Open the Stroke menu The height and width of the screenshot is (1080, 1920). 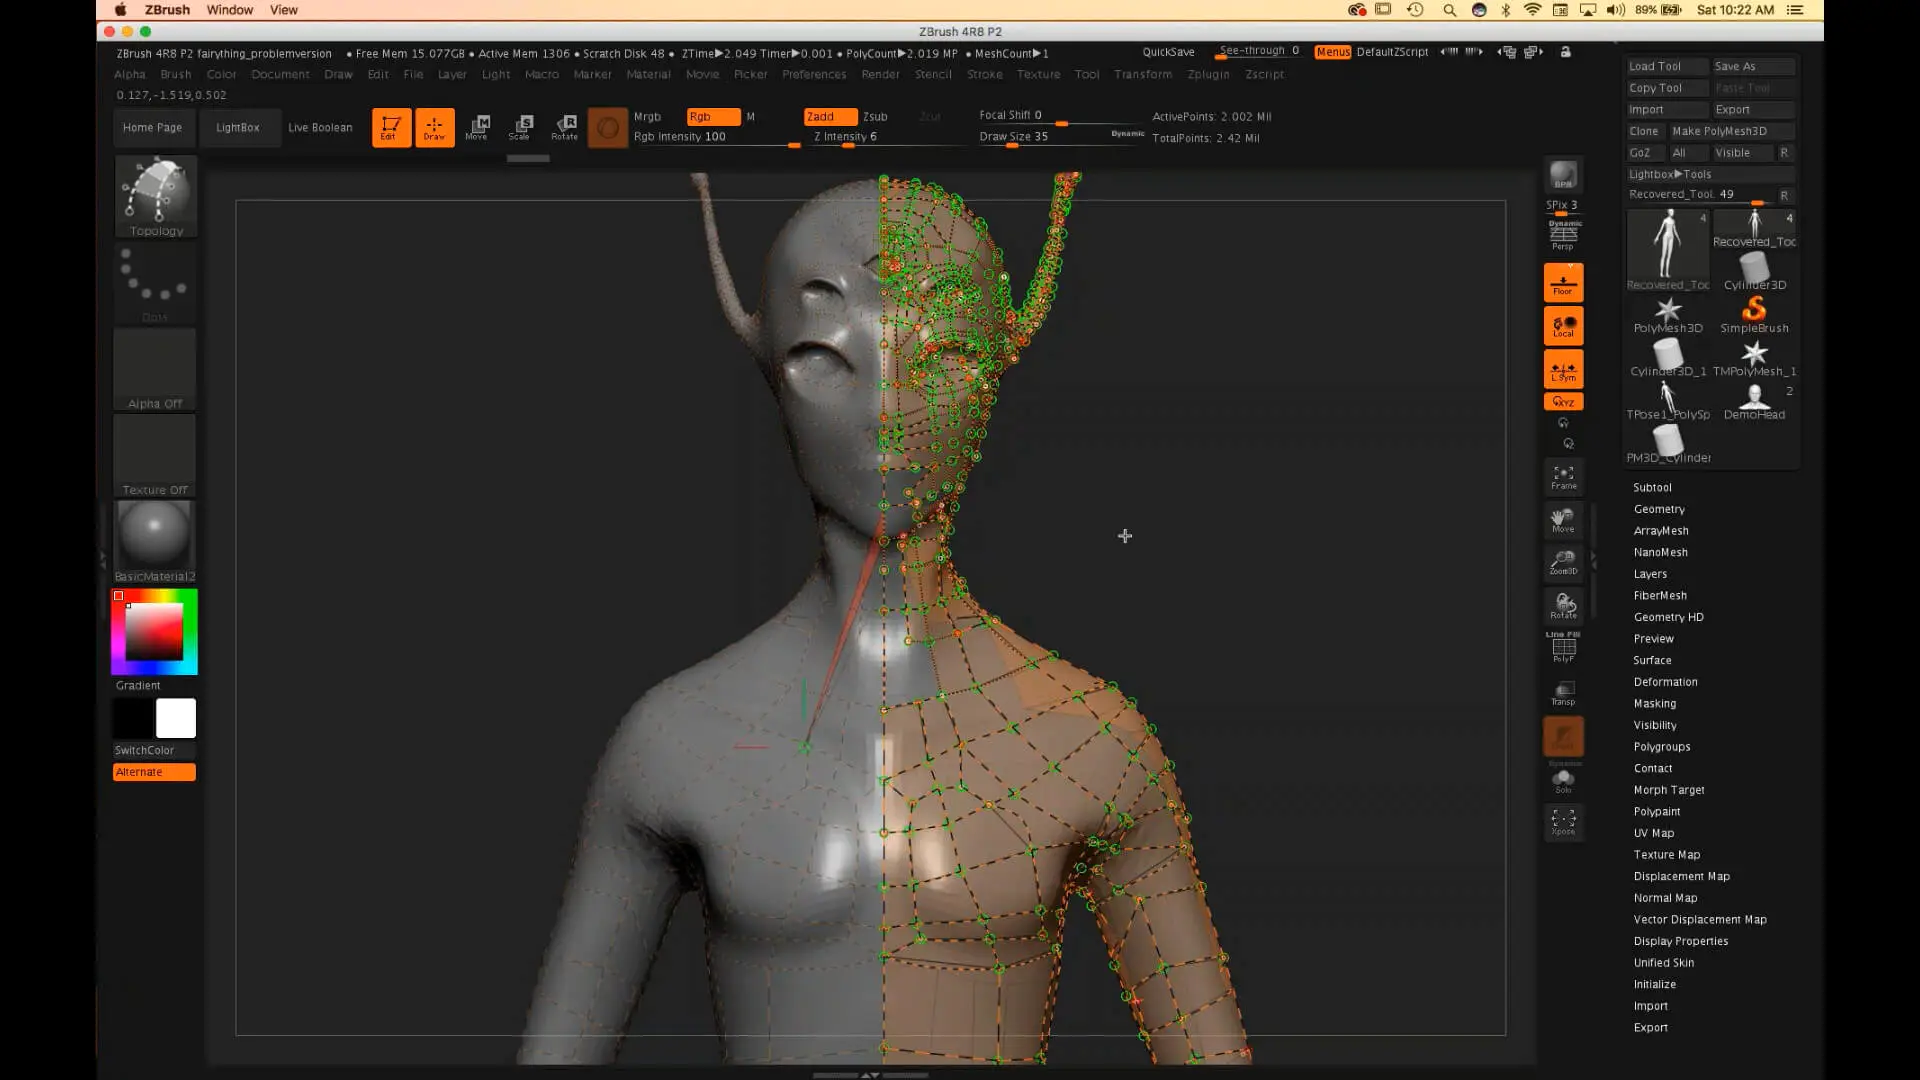[x=984, y=75]
